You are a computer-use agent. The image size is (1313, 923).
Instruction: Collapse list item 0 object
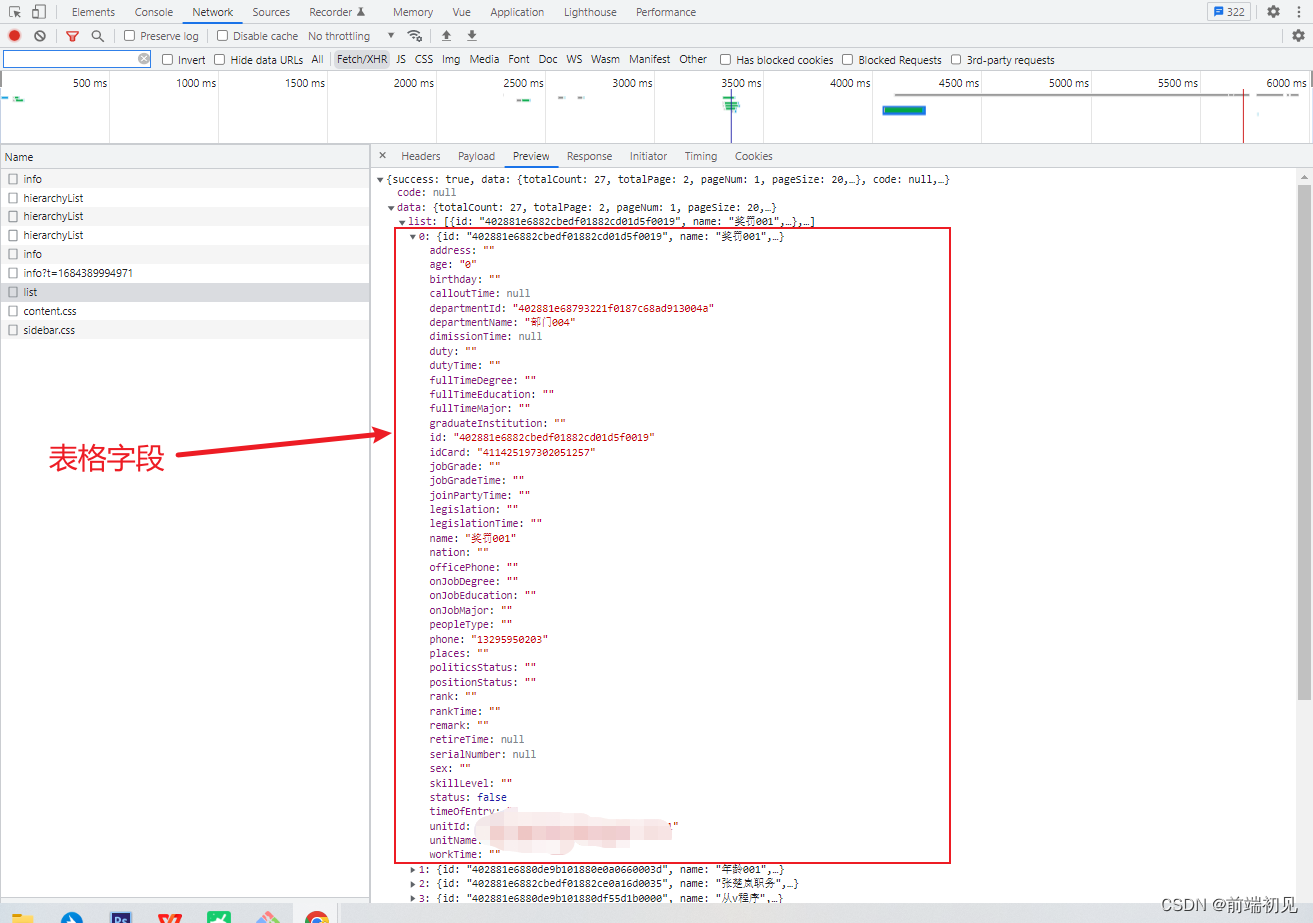click(x=413, y=237)
